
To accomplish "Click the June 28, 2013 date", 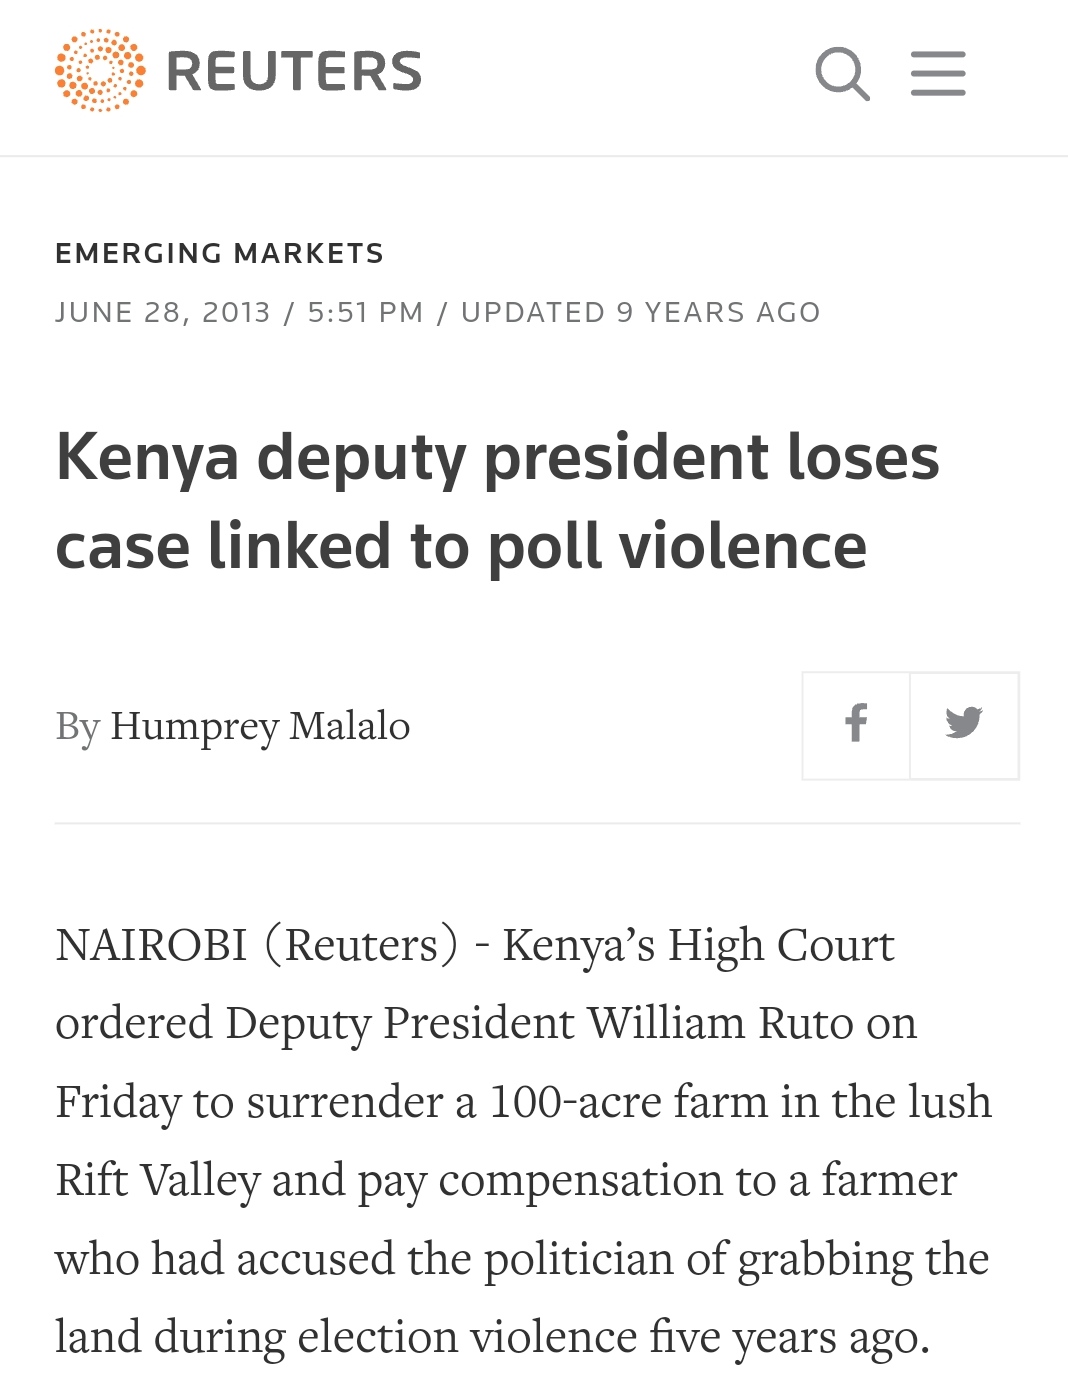I will click(163, 313).
